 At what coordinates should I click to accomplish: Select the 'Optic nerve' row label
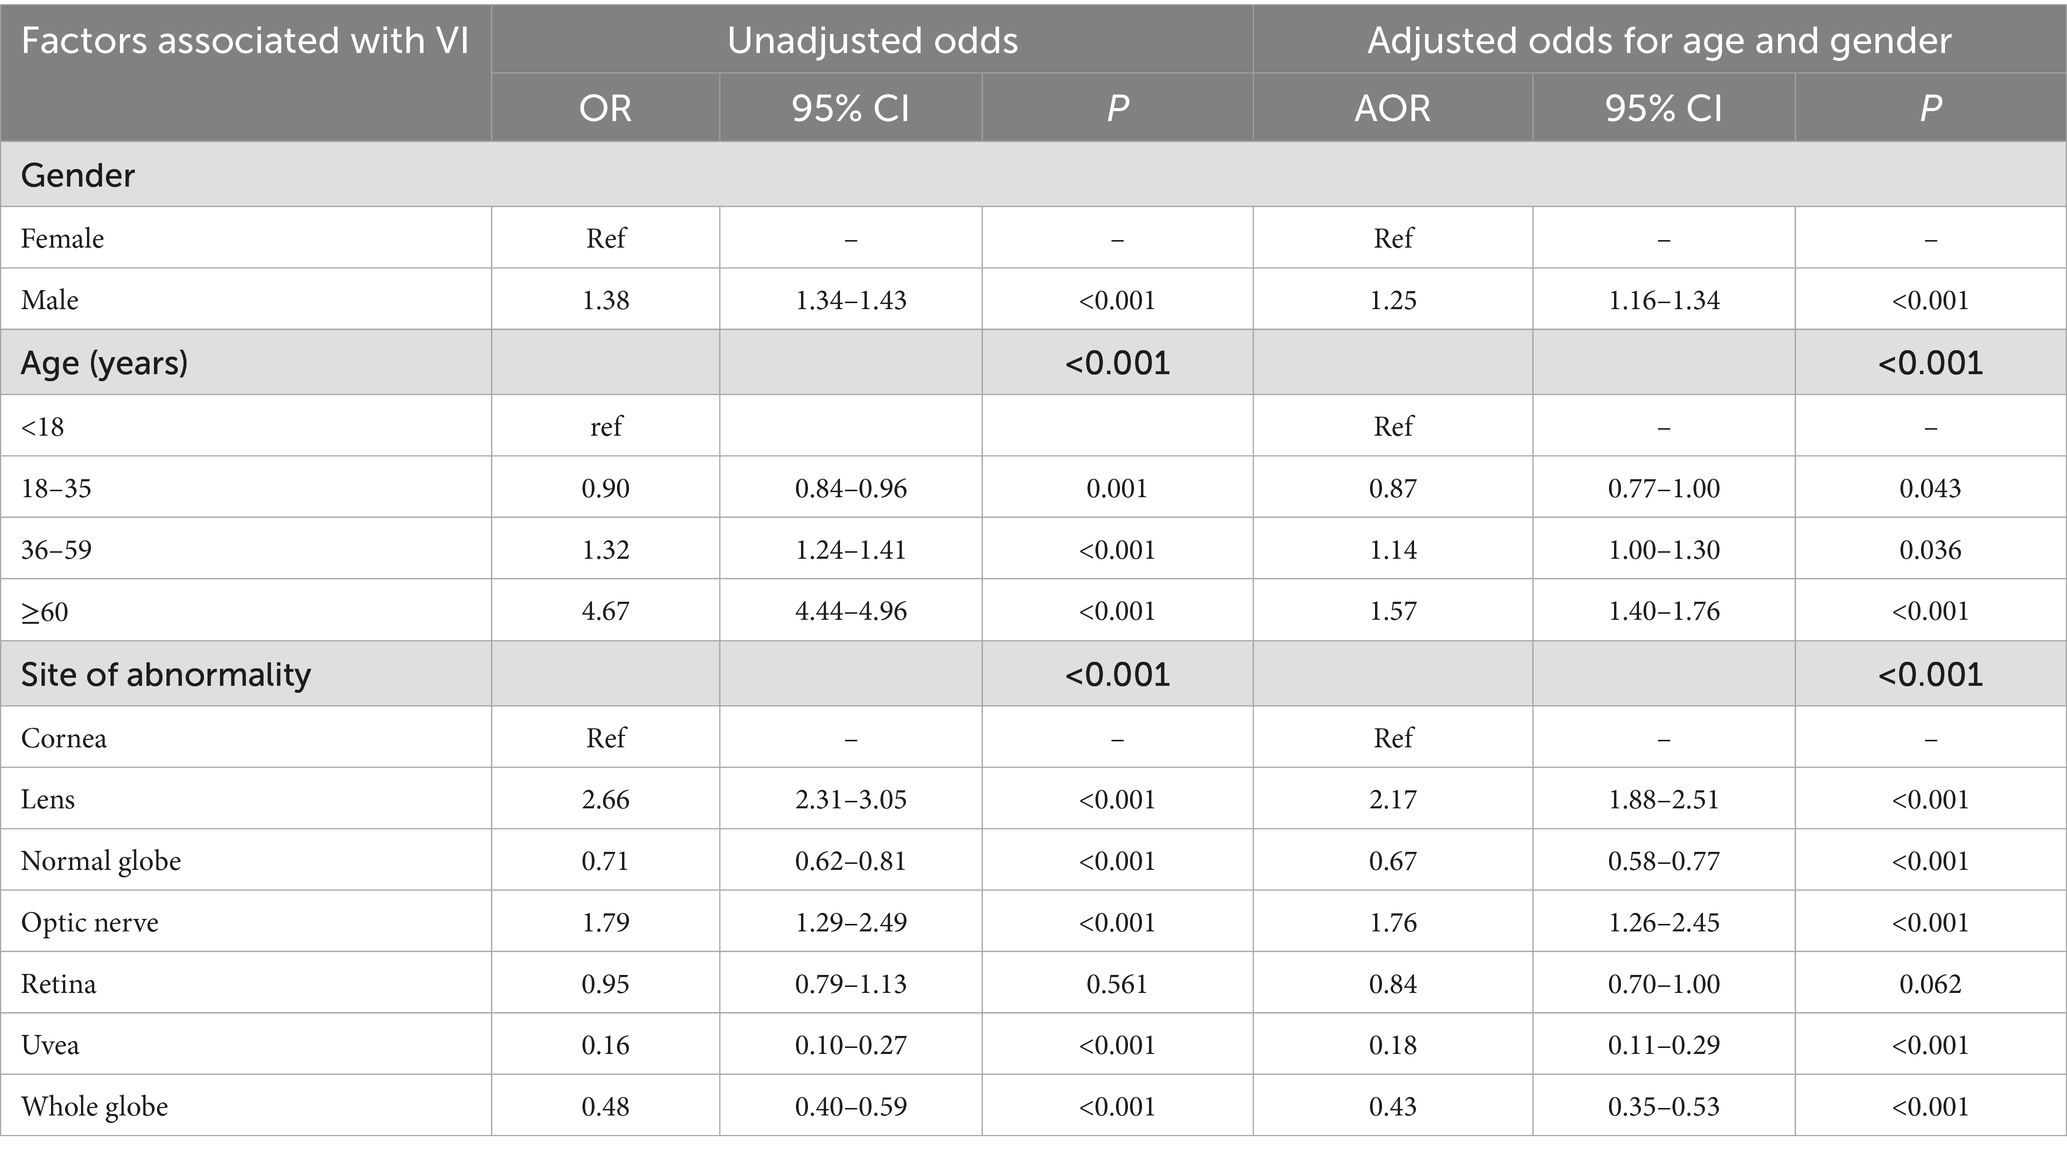[90, 922]
